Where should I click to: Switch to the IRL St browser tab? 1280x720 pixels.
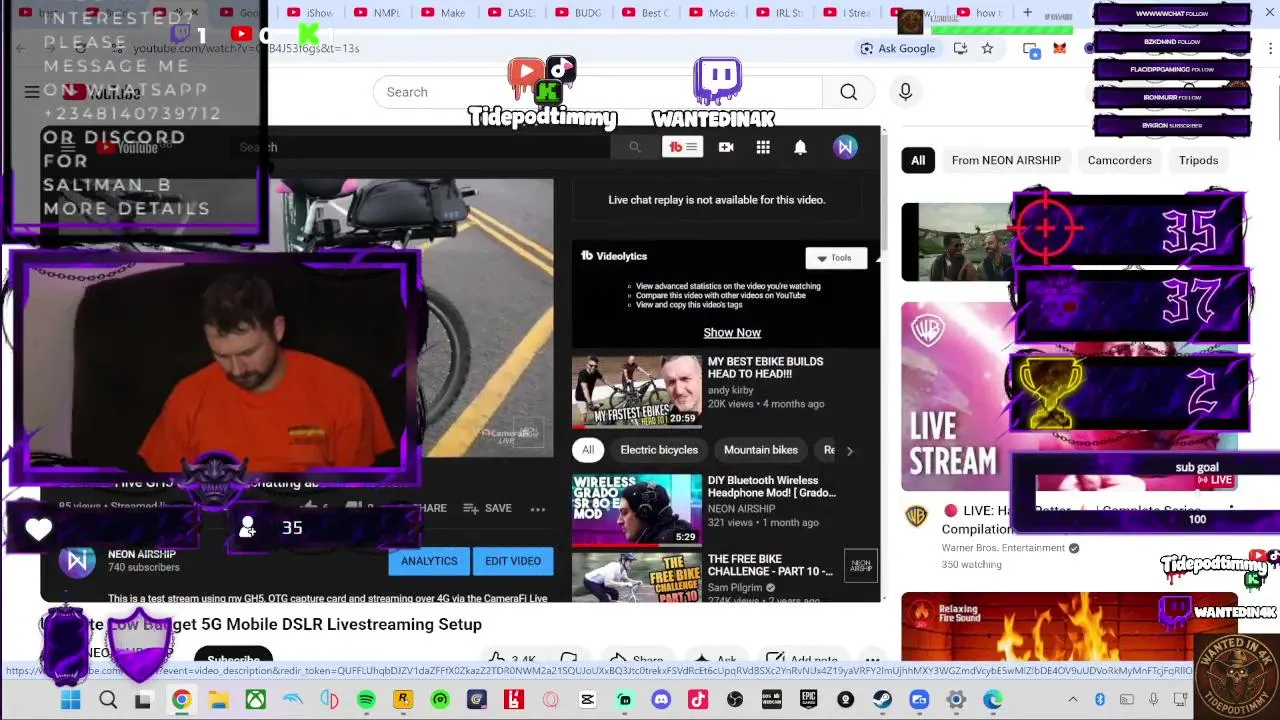coord(779,13)
